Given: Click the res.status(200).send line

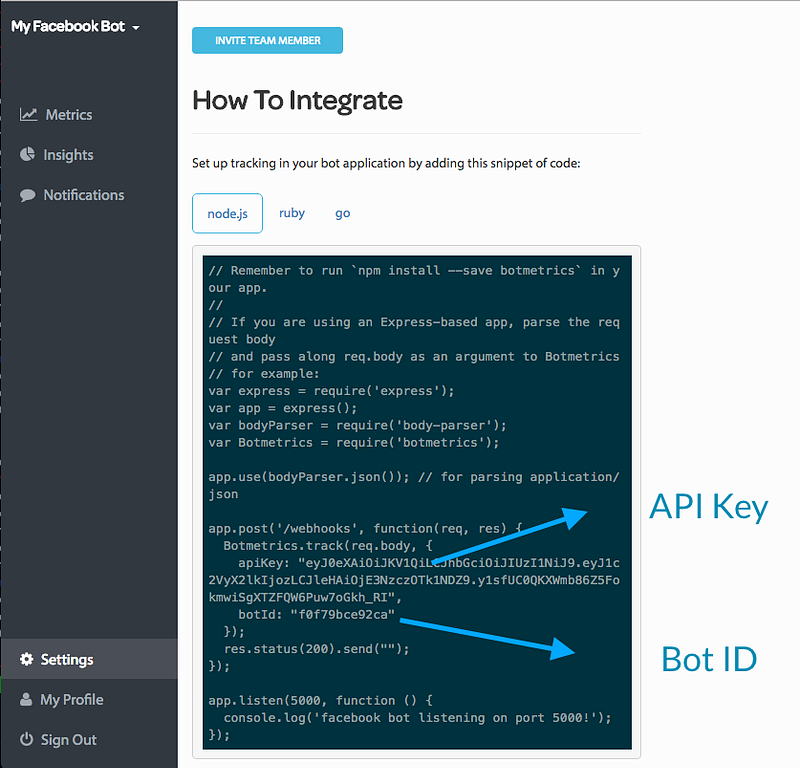Looking at the screenshot, I should pyautogui.click(x=316, y=649).
